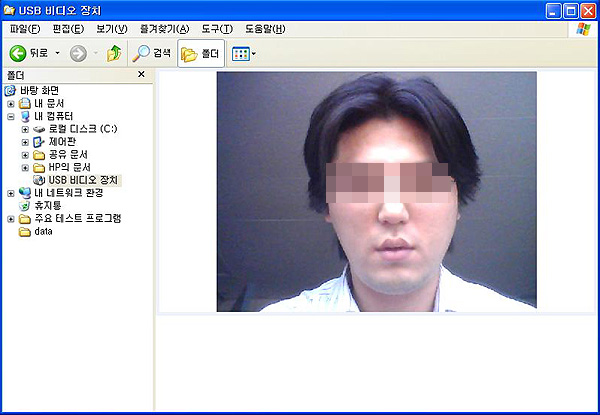Close the USB 비디오 장치 window
The height and width of the screenshot is (415, 600).
click(x=588, y=11)
